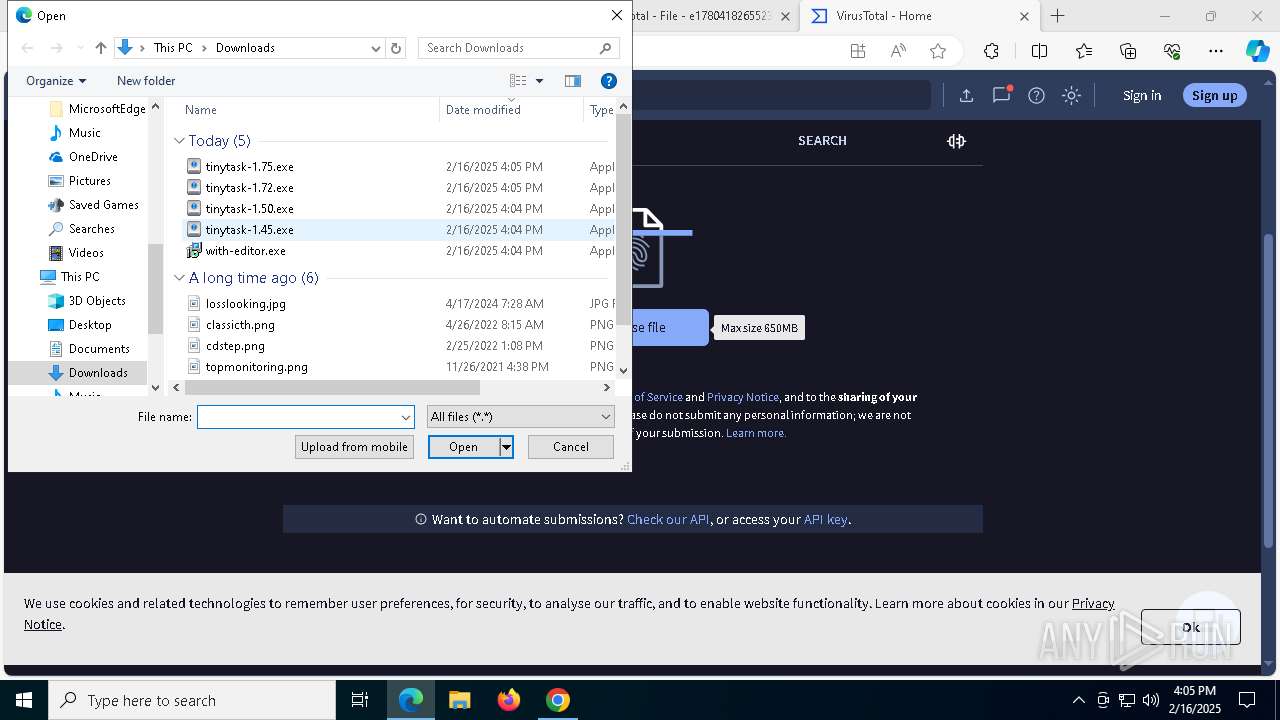The image size is (1280, 720).
Task: Open Music folder in navigation tree
Action: pyautogui.click(x=85, y=133)
